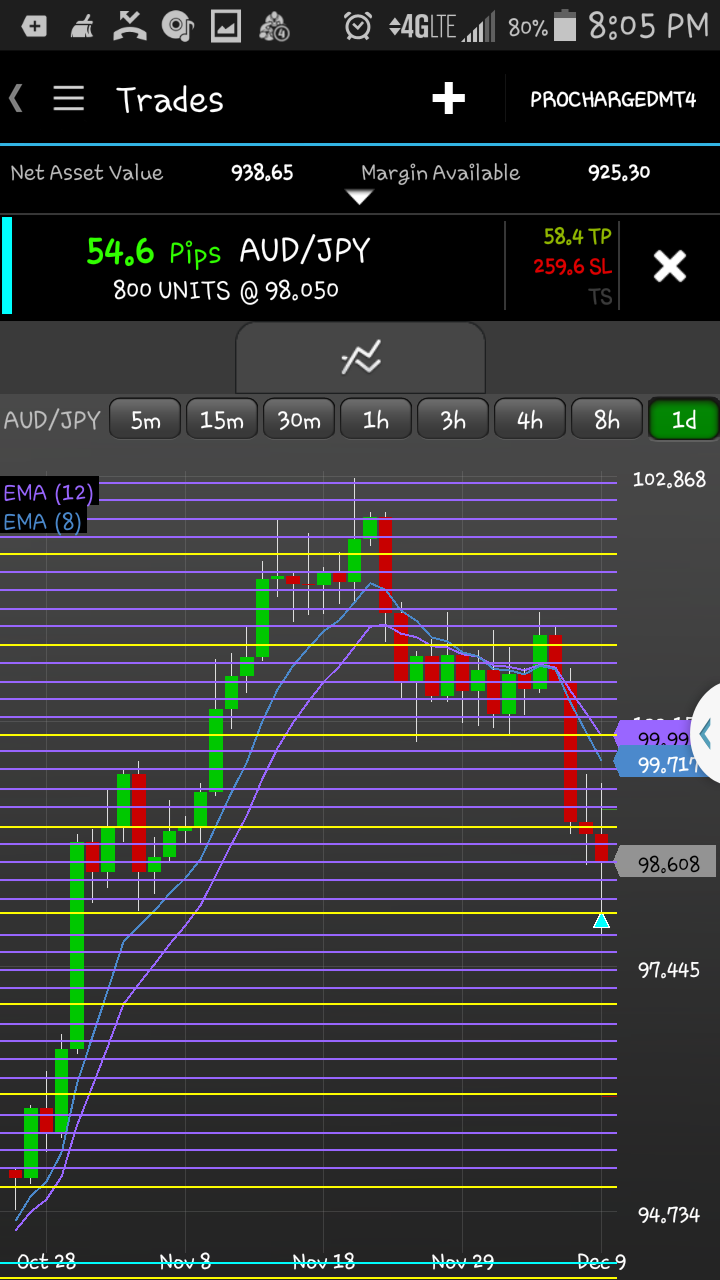Tap the 94.734 price axis label
720x1280 pixels.
(669, 1214)
